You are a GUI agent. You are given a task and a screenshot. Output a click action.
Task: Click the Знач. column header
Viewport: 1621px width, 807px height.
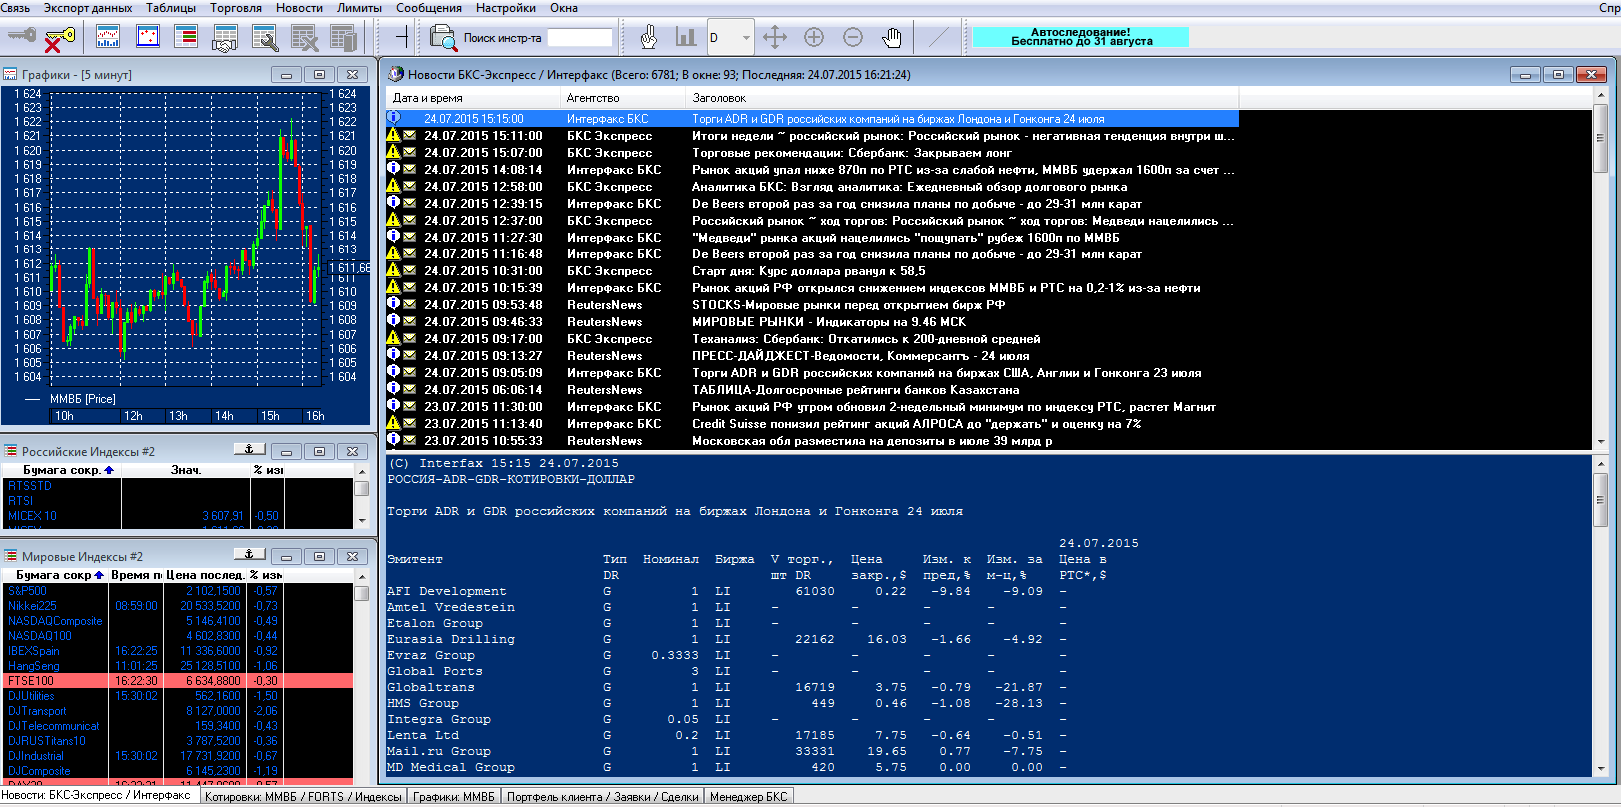pyautogui.click(x=186, y=470)
